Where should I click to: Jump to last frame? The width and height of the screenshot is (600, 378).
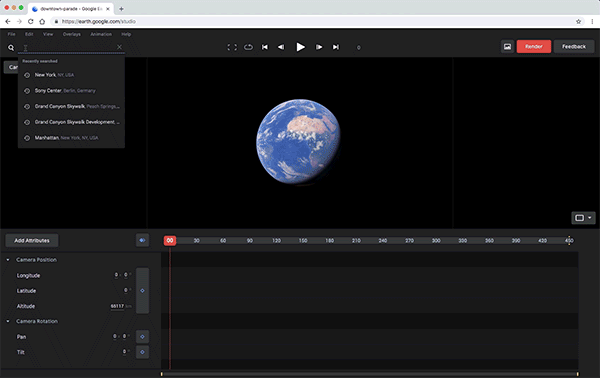point(336,47)
